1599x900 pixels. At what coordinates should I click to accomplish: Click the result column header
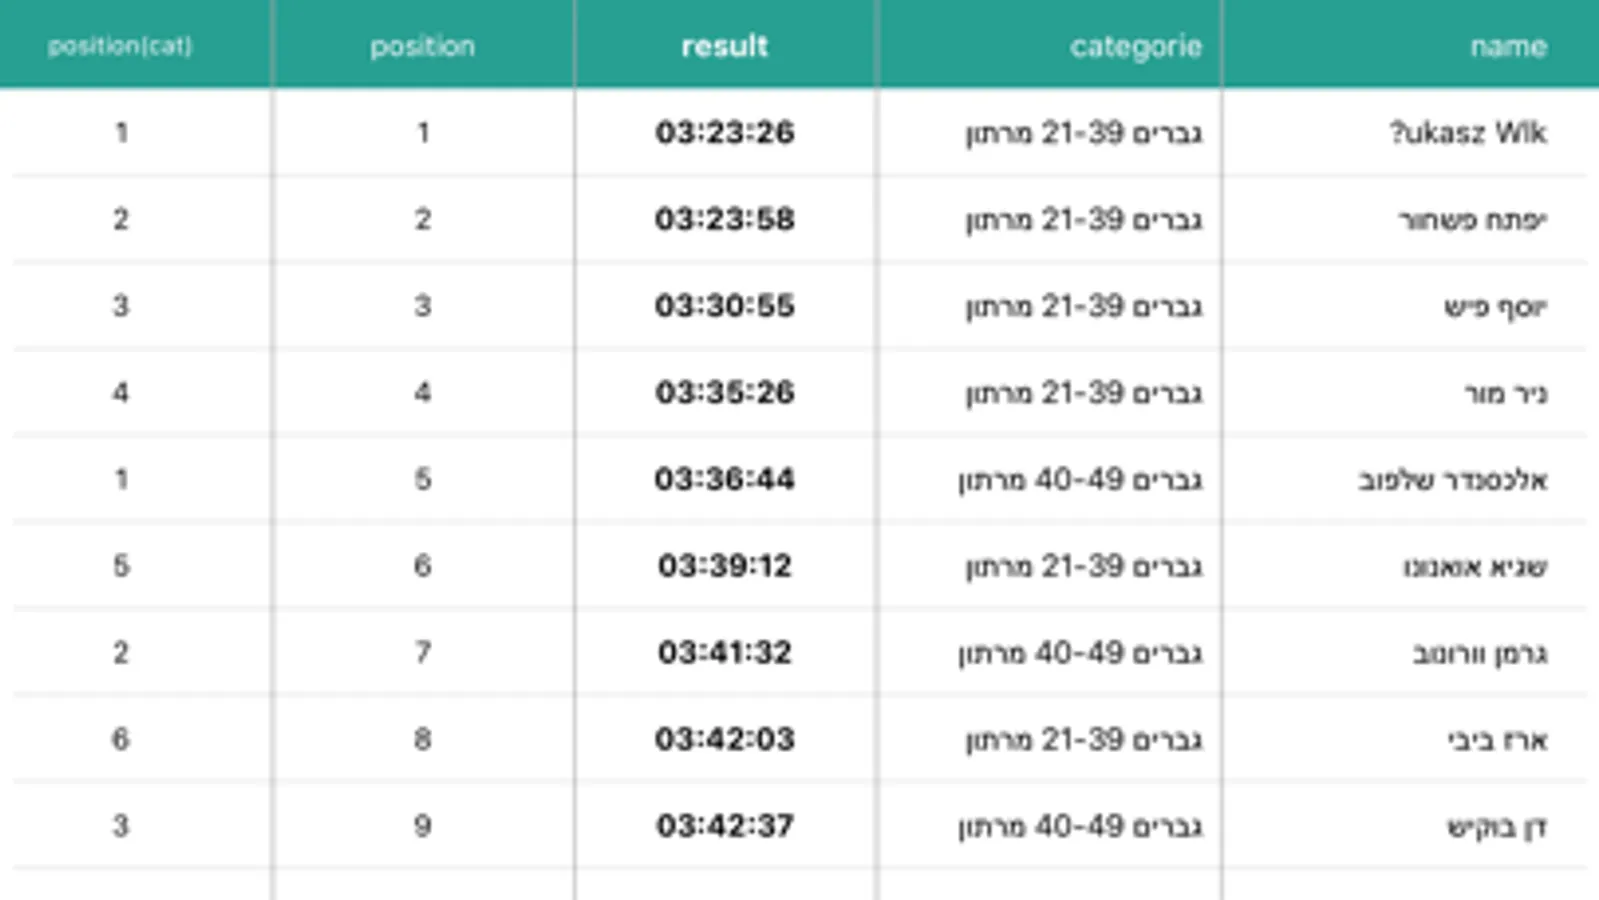point(724,46)
